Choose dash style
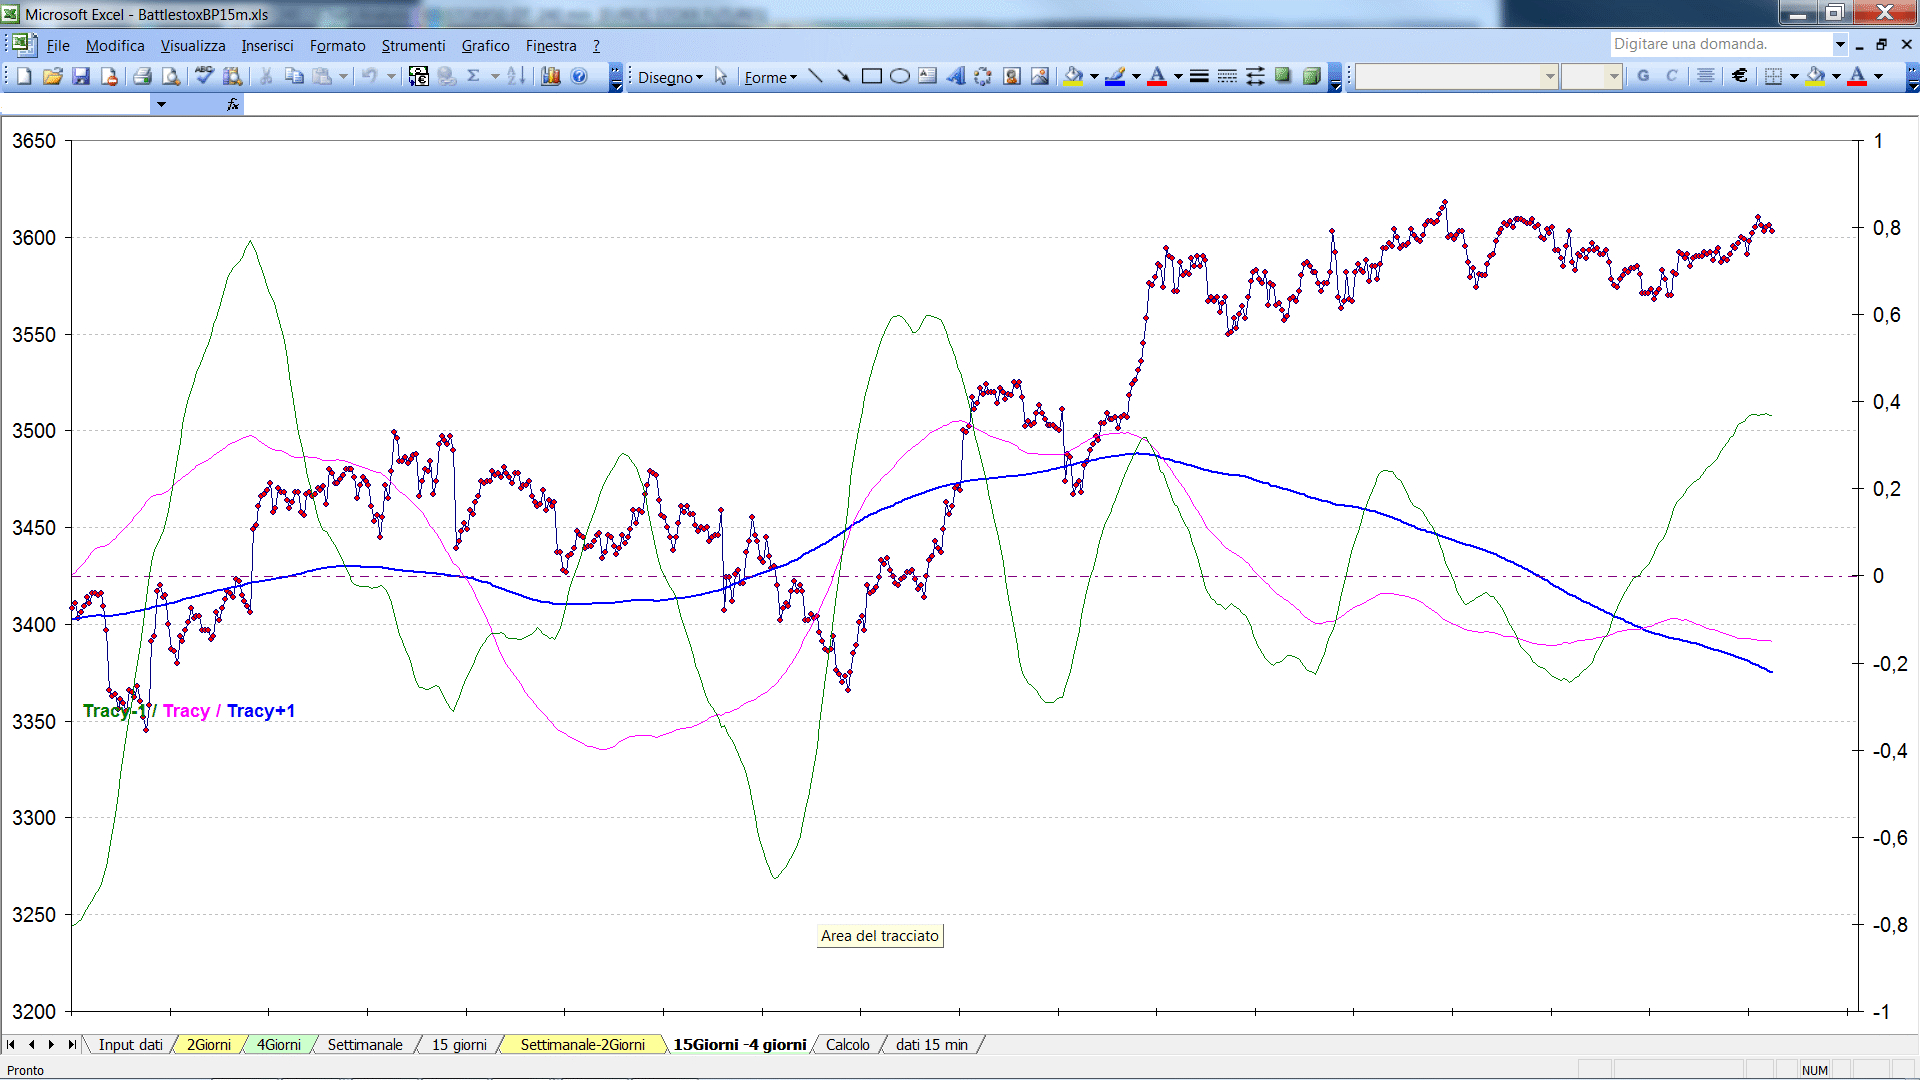Viewport: 1920px width, 1080px height. [x=1227, y=77]
